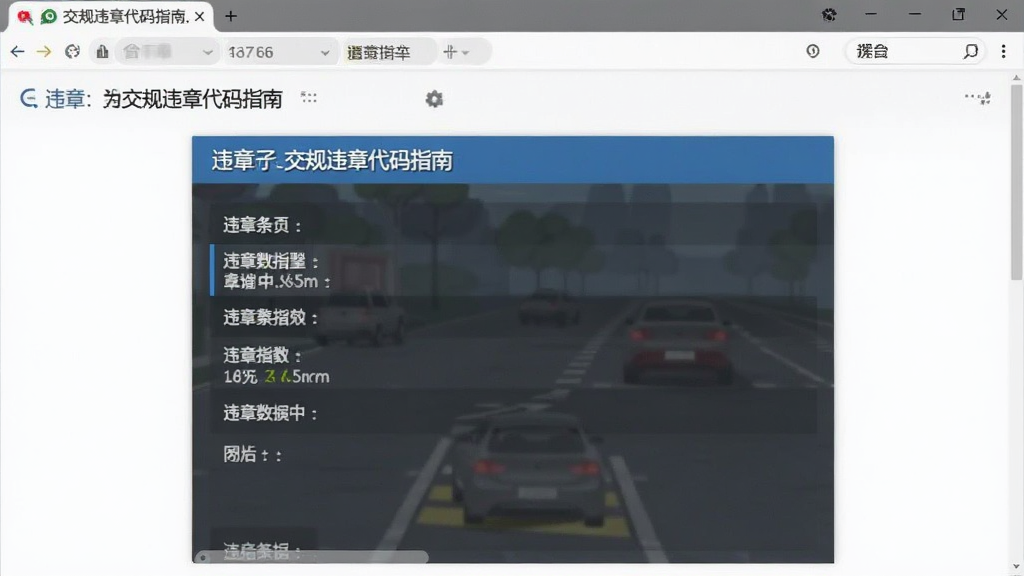Viewport: 1024px width, 576px height.
Task: Click the blue panel header 交规违章代码指南
Action: [x=513, y=160]
